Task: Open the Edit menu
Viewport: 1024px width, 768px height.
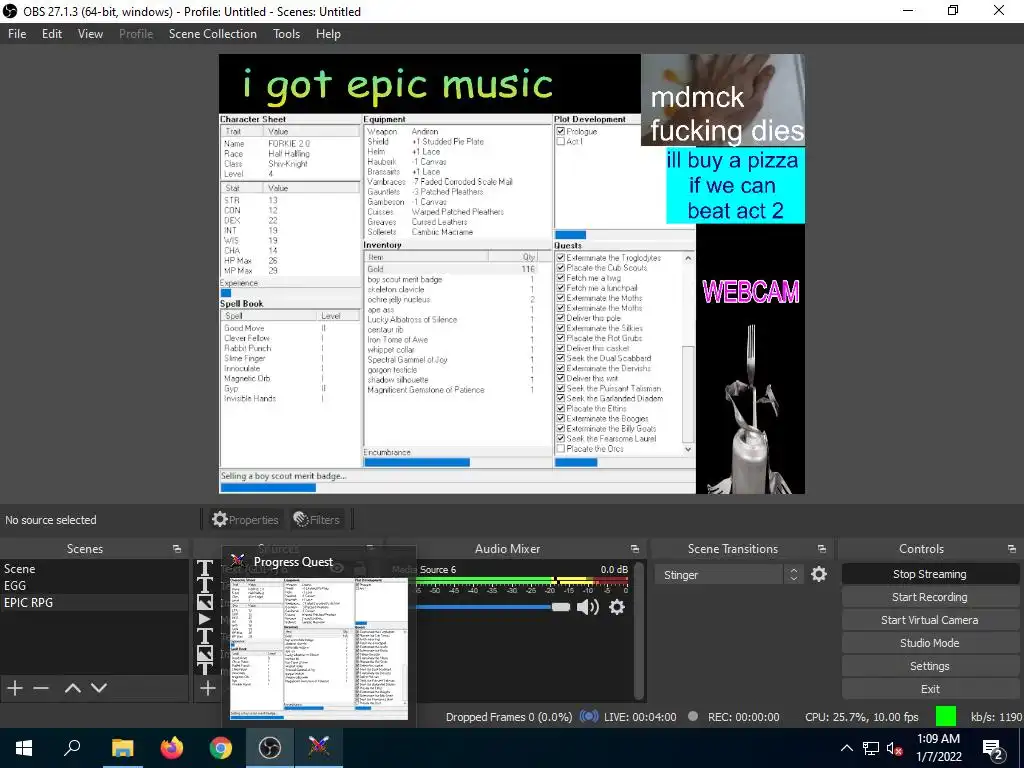Action: click(52, 34)
